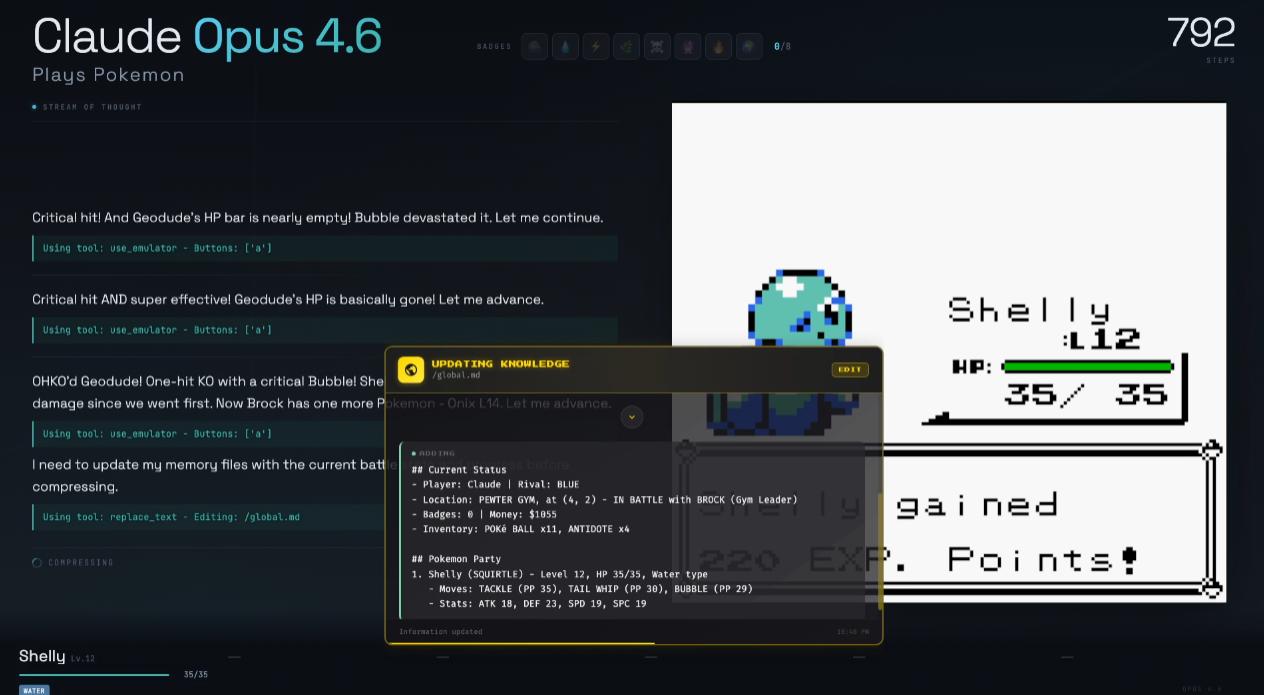This screenshot has height=695, width=1264.
Task: Click the 'Stats: ATK 18, DEF 23' line
Action: click(537, 604)
